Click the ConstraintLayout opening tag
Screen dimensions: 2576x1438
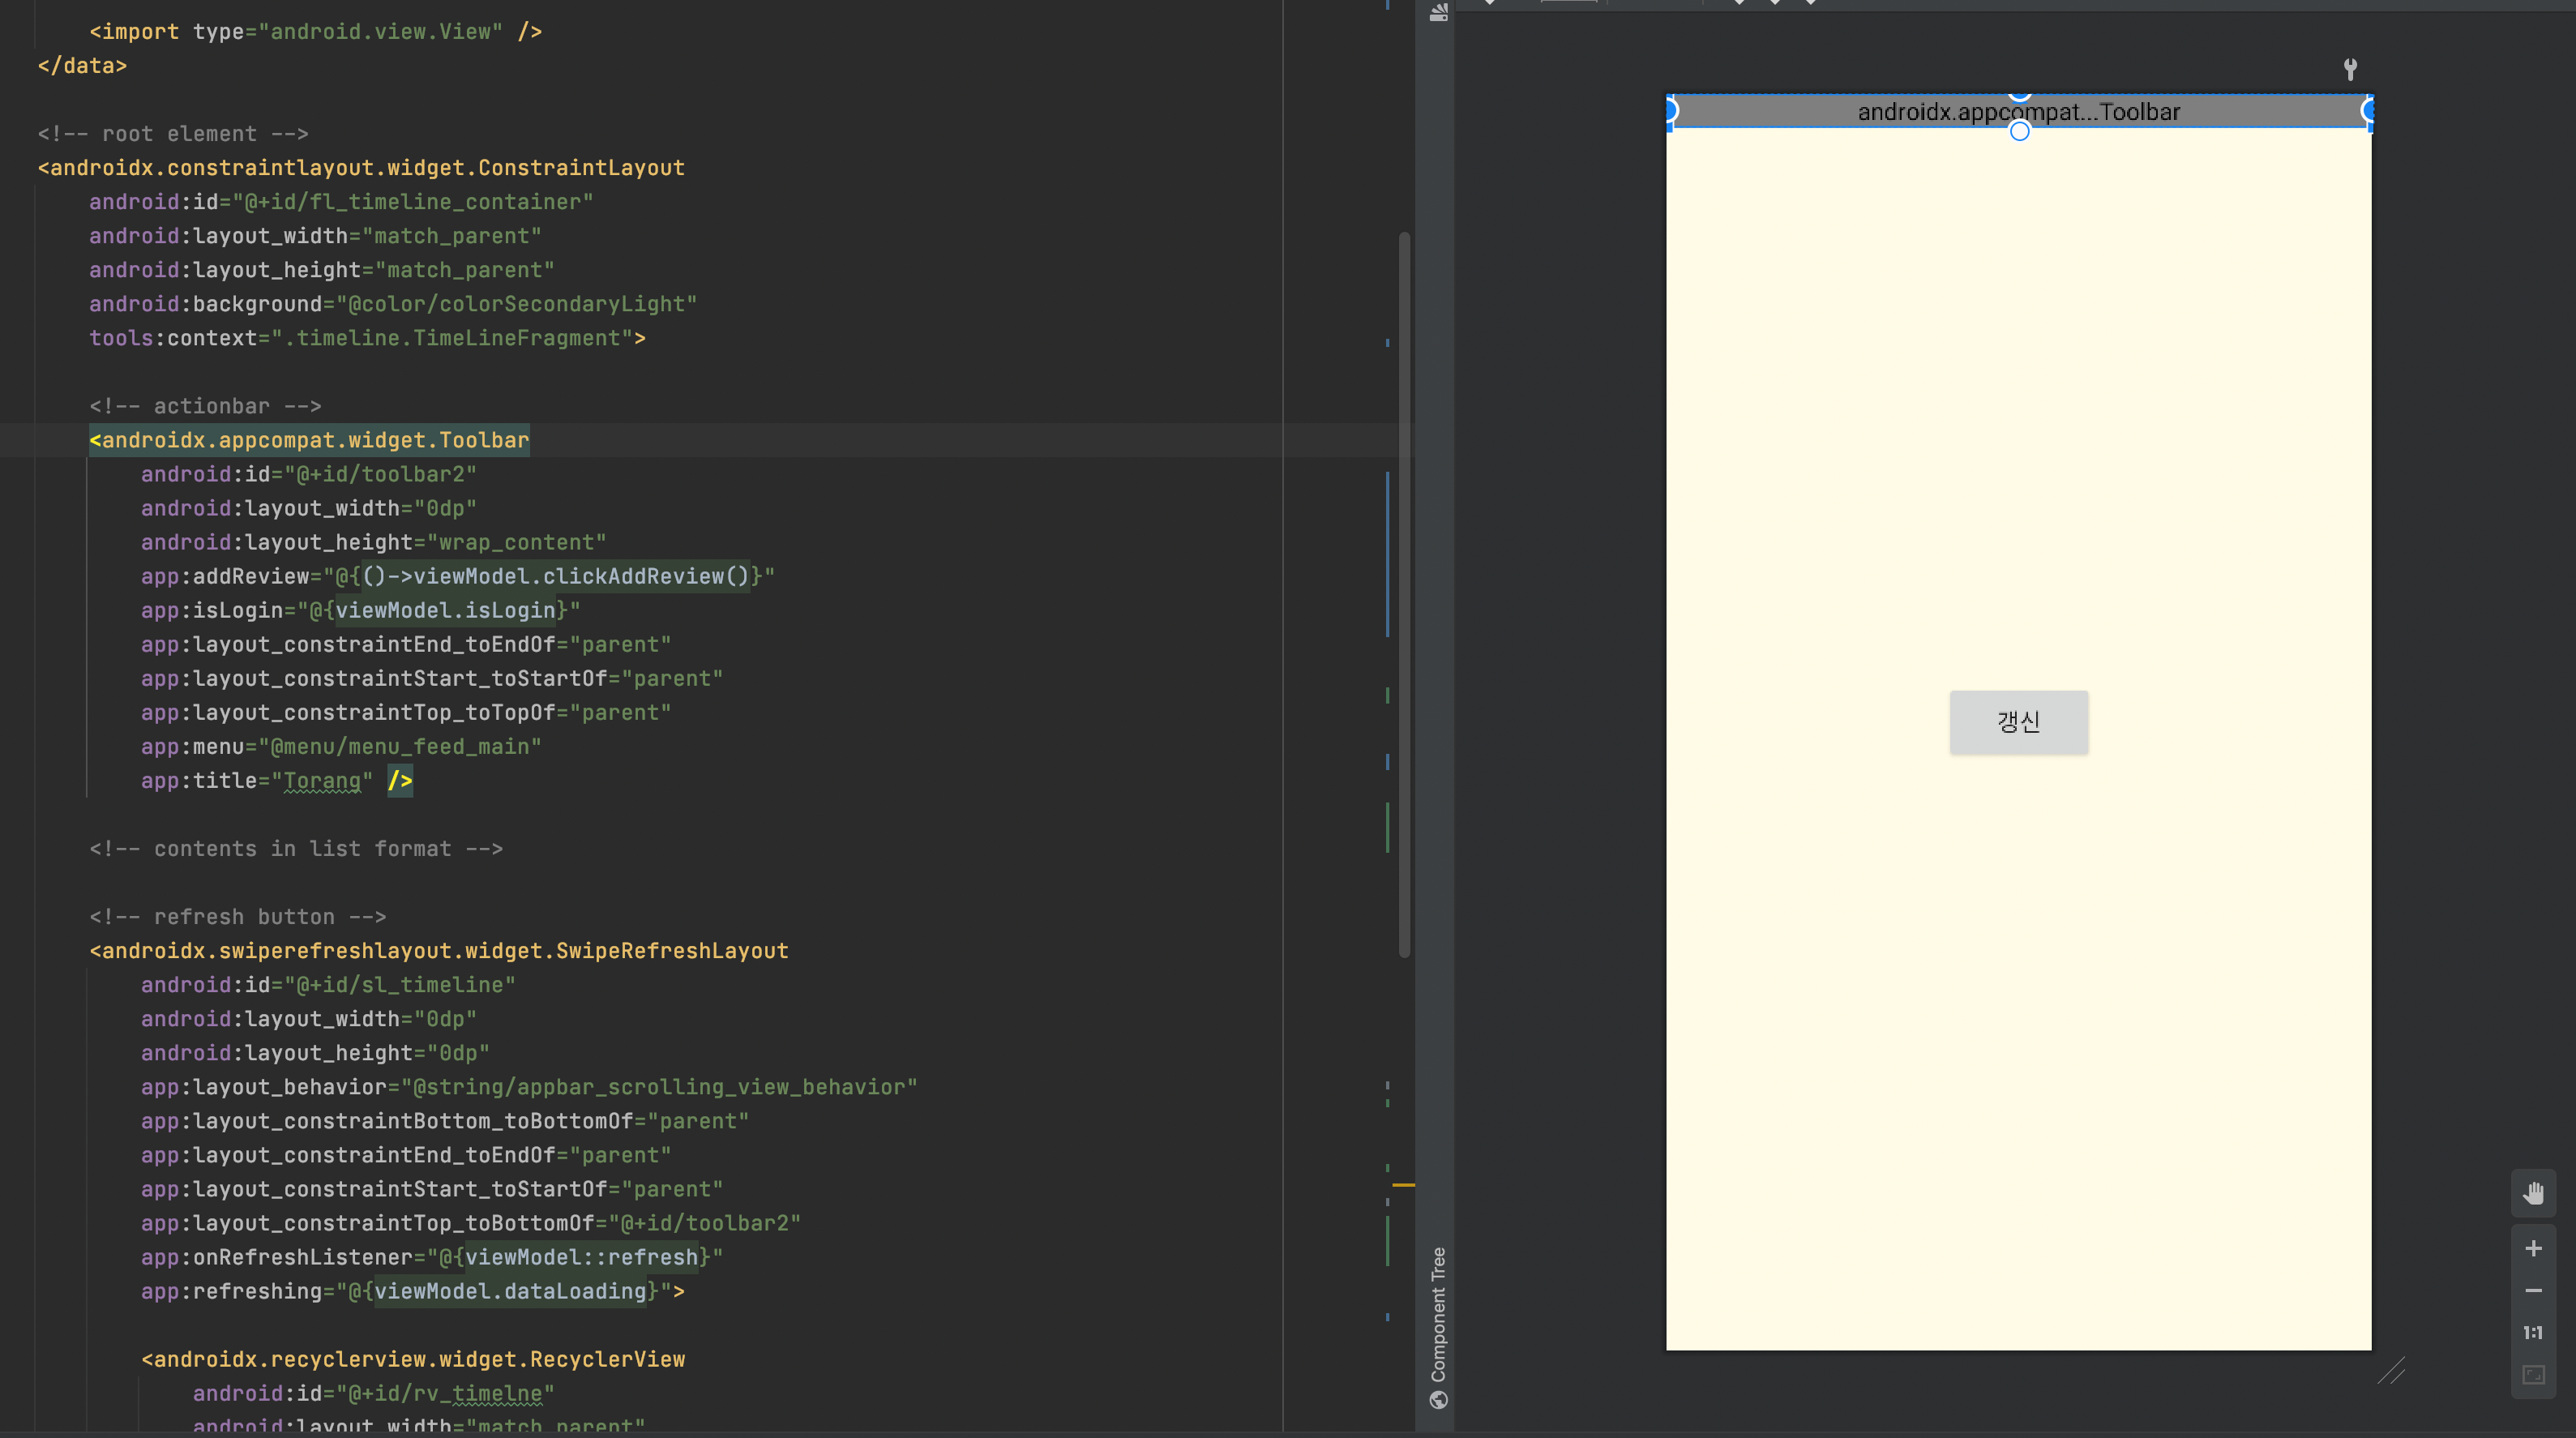tap(362, 168)
